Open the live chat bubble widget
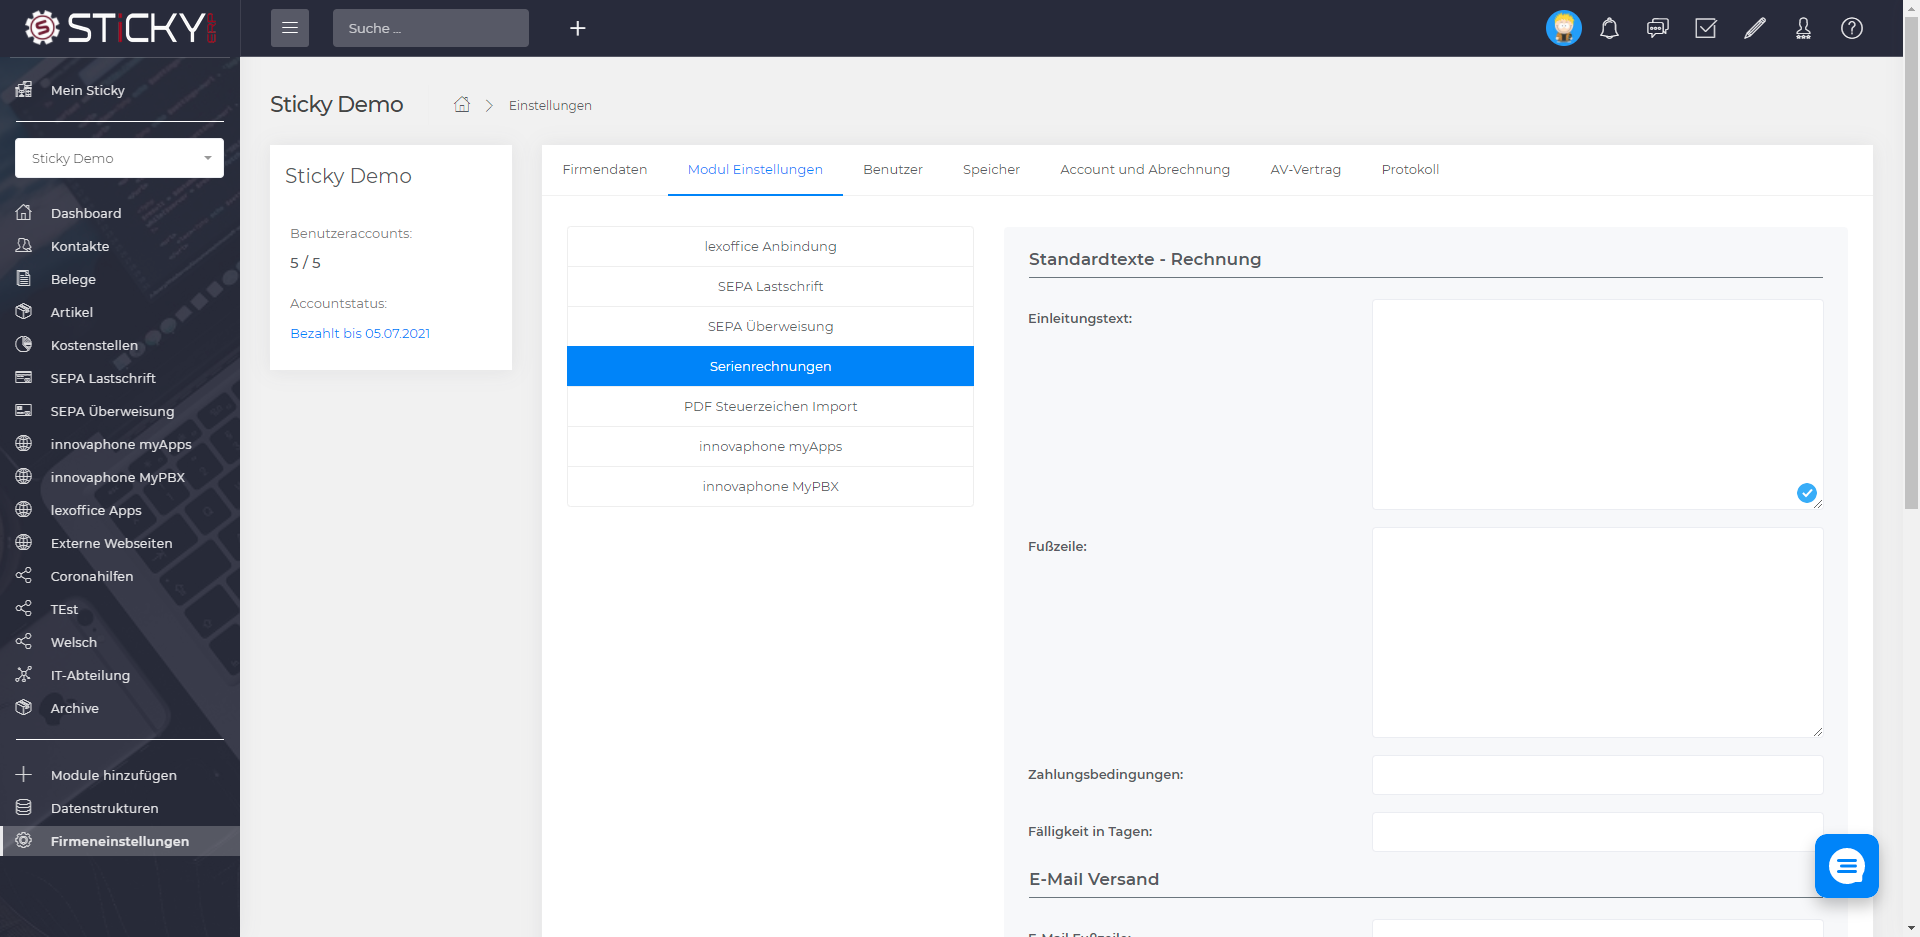 click(x=1846, y=866)
